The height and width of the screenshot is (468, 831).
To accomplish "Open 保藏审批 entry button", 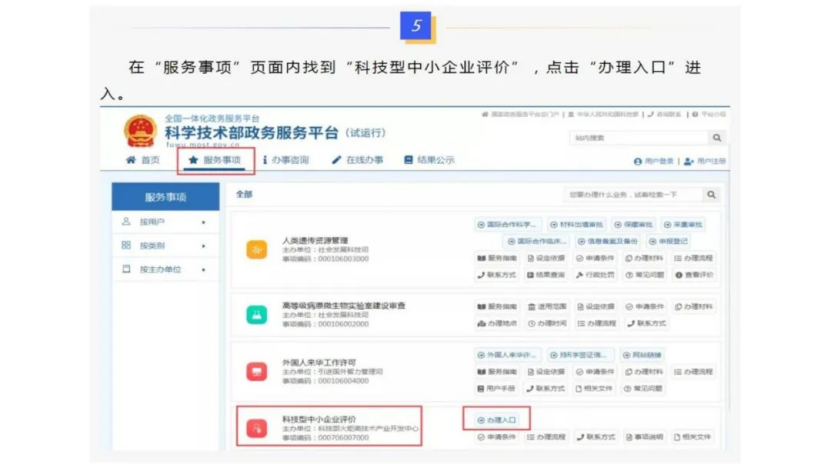I will 633,225.
